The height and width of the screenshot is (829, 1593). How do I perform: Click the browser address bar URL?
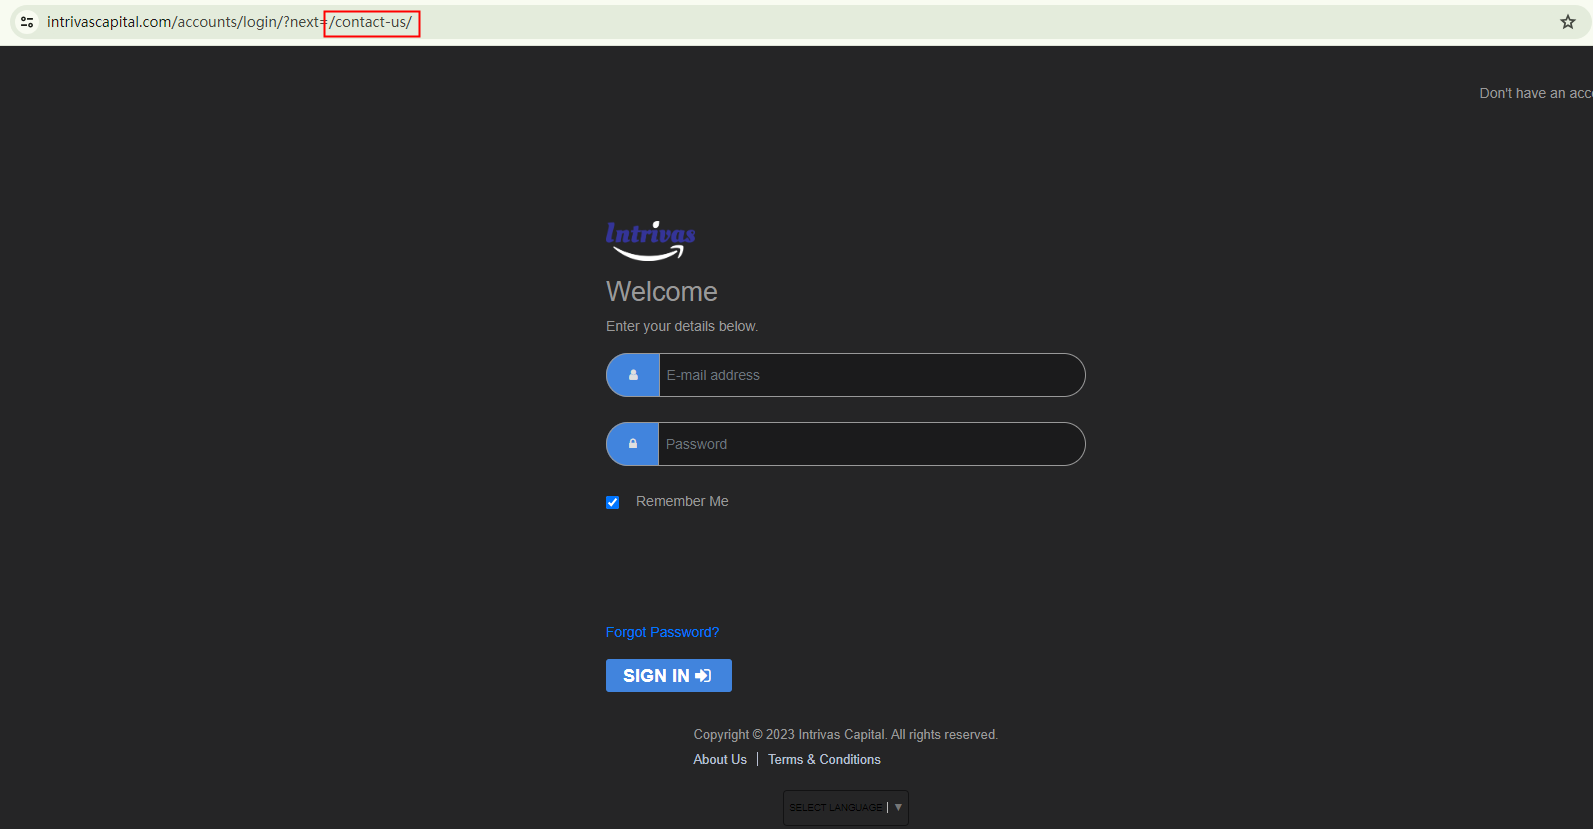[229, 22]
